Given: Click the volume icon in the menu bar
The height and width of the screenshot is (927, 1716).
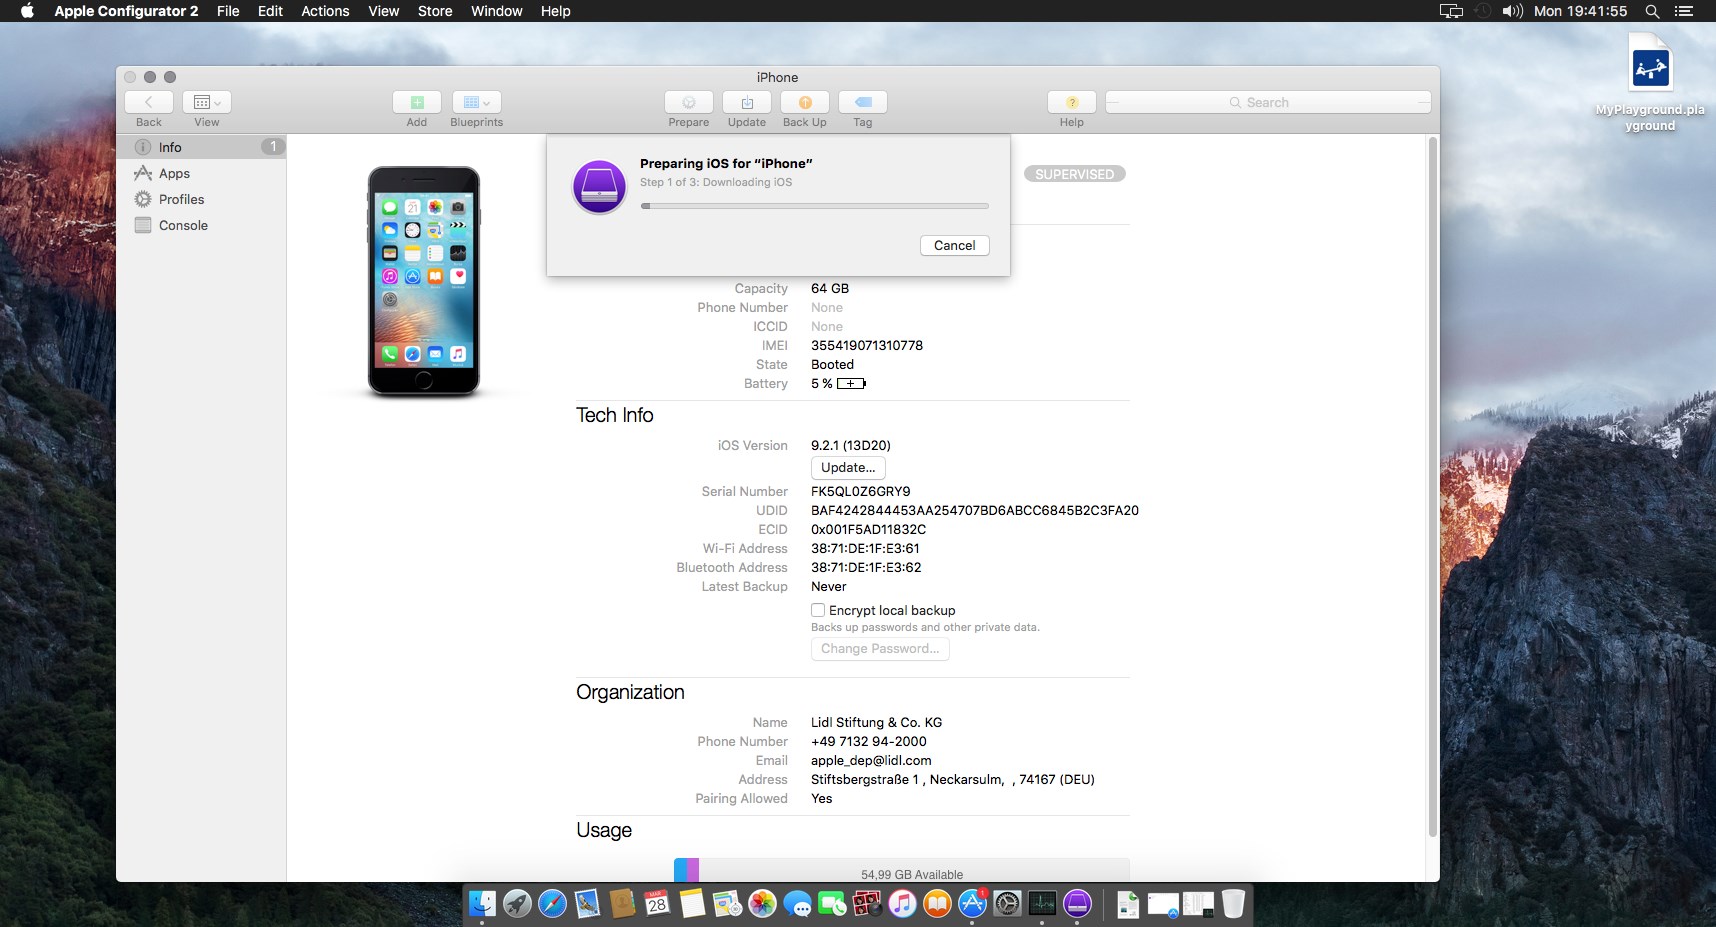Looking at the screenshot, I should [1512, 11].
